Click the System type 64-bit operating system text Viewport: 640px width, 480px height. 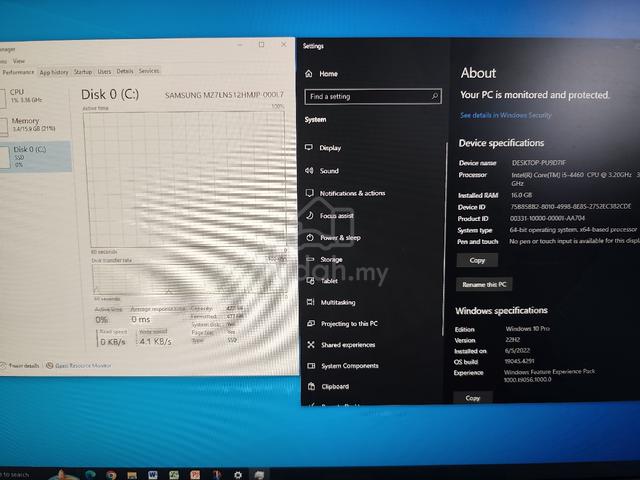tap(573, 230)
